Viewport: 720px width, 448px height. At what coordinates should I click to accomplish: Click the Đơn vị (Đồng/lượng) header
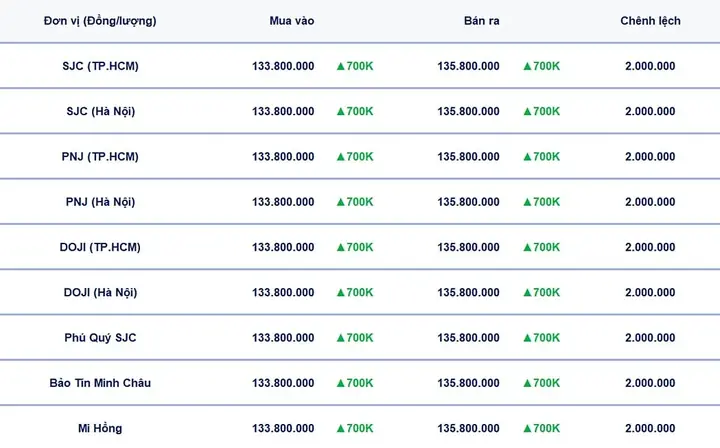point(100,21)
